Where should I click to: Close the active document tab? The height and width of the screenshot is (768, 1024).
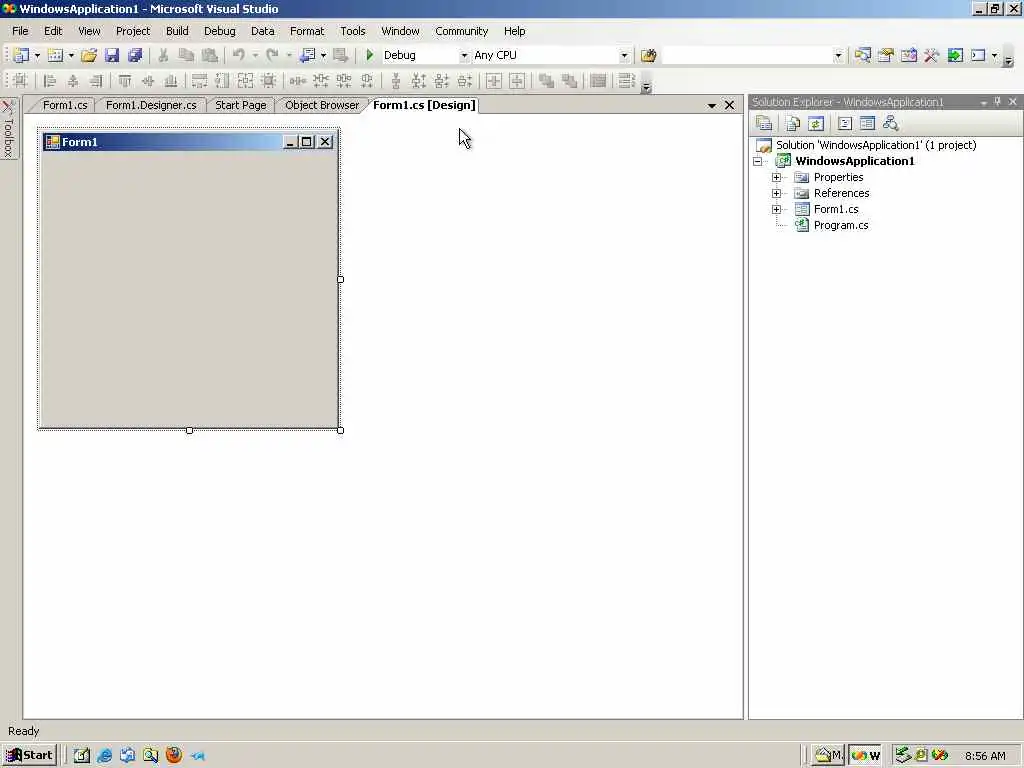729,105
